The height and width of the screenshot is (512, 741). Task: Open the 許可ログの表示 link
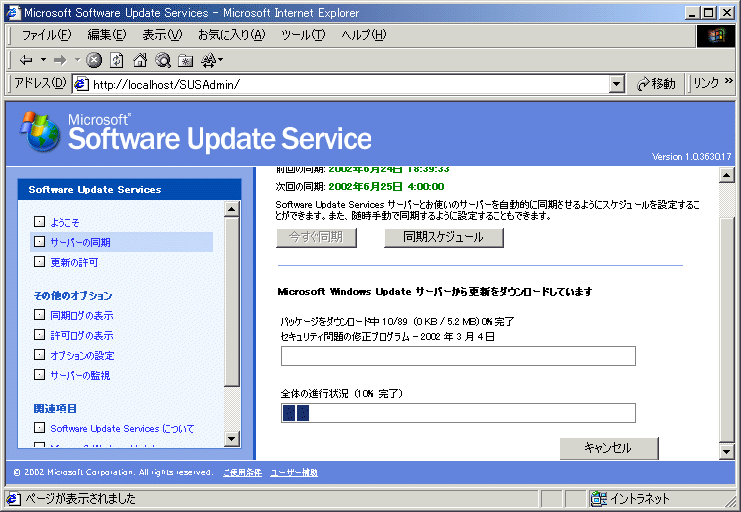coord(82,335)
